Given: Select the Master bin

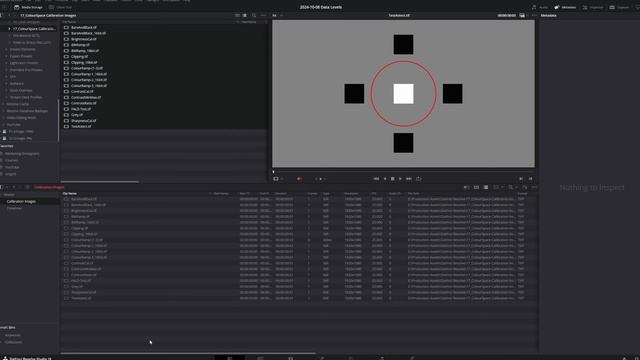Looking at the screenshot, I should [9, 195].
